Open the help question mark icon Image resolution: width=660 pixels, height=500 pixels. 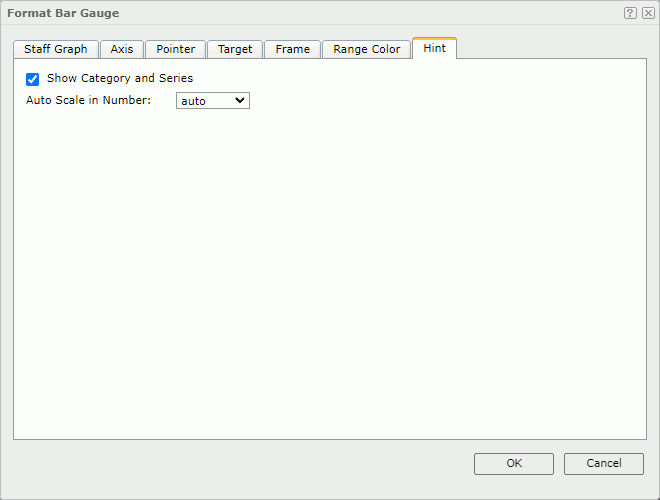(630, 13)
